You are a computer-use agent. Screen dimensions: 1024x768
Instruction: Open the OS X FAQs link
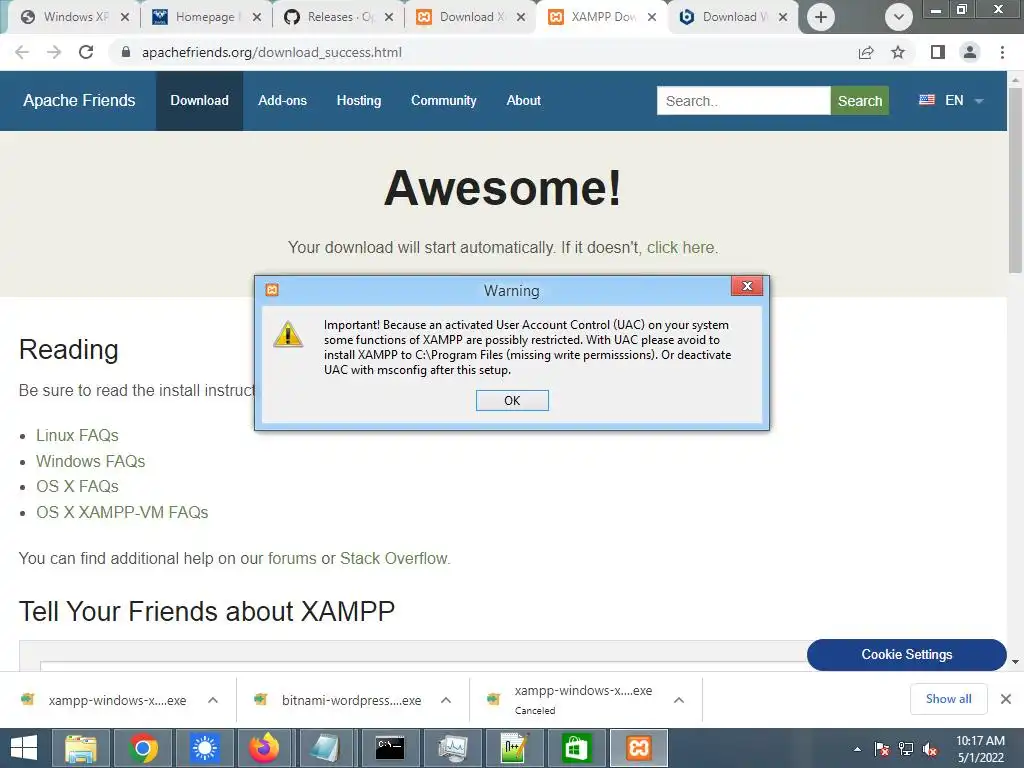coord(77,487)
